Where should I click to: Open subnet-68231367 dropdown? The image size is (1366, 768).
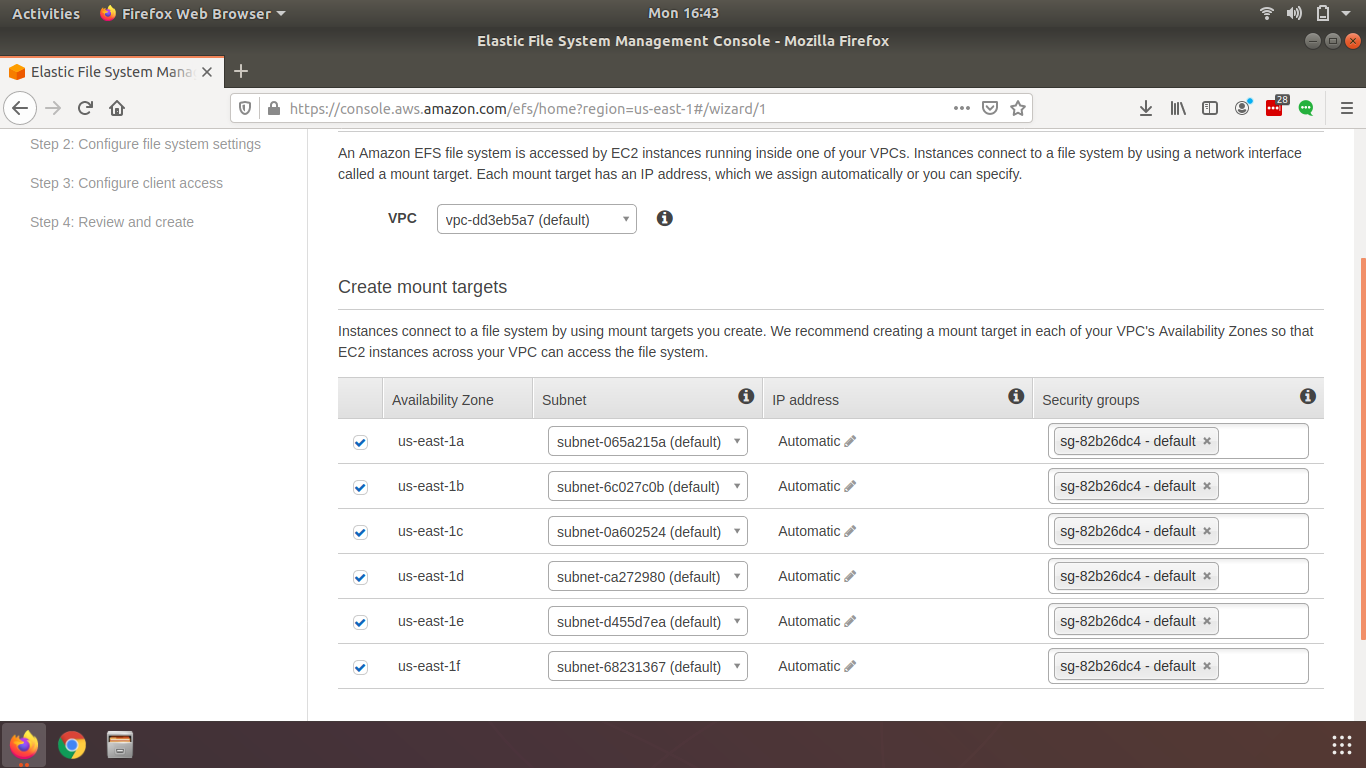tap(648, 666)
